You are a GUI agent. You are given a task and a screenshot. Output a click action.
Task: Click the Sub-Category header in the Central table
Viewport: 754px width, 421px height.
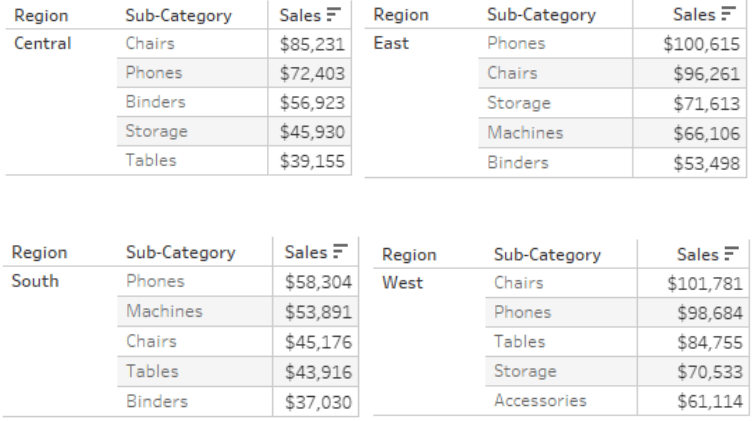coord(179,15)
